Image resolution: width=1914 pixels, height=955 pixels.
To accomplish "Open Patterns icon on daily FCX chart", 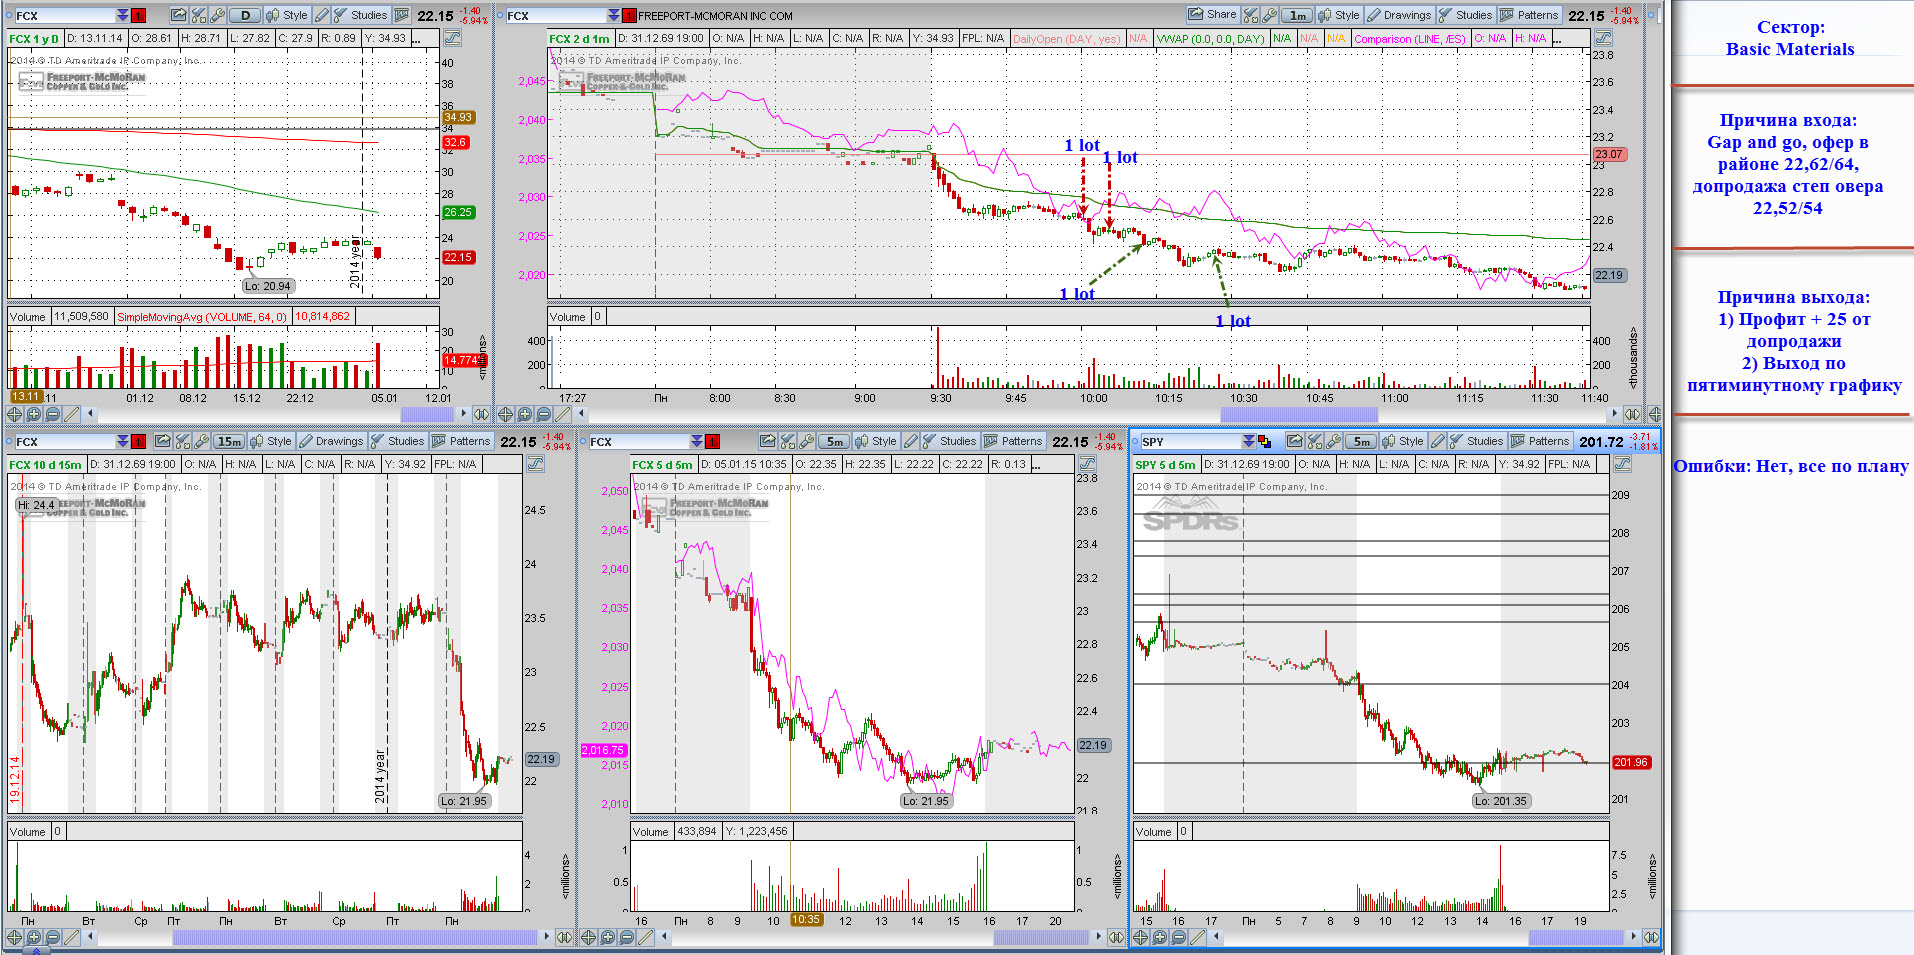I will (x=401, y=15).
